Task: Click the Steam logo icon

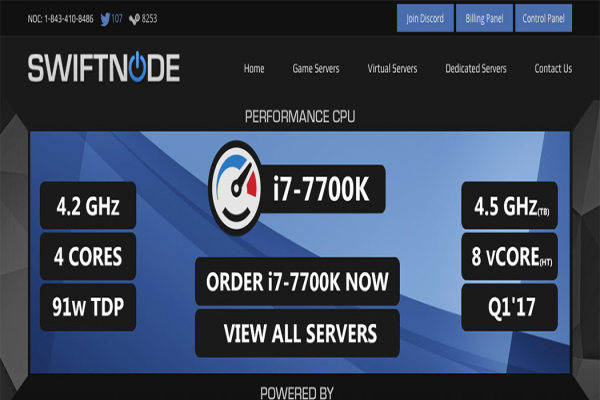Action: pos(134,19)
